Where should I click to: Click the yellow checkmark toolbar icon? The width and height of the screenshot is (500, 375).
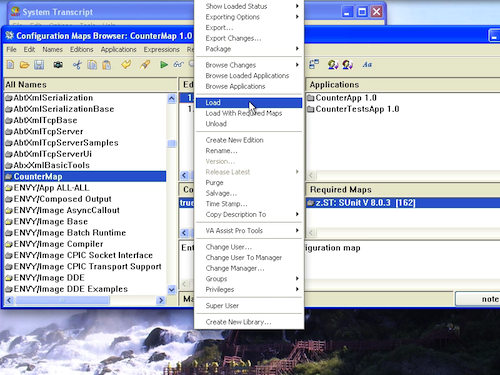126,64
